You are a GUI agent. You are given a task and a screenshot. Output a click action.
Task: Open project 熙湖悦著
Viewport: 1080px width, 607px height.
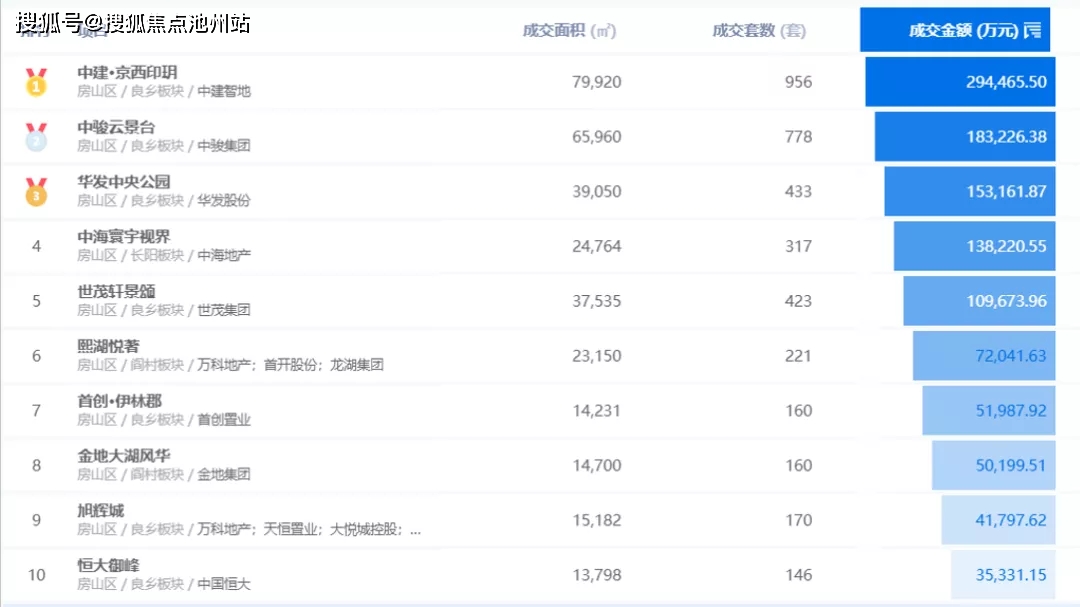pos(108,347)
